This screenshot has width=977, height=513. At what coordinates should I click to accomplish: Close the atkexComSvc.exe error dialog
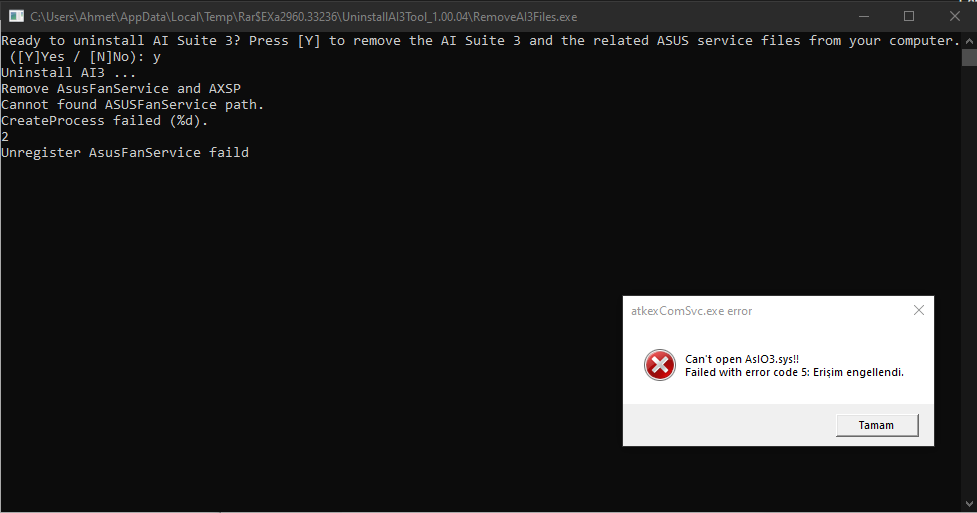[x=918, y=311]
